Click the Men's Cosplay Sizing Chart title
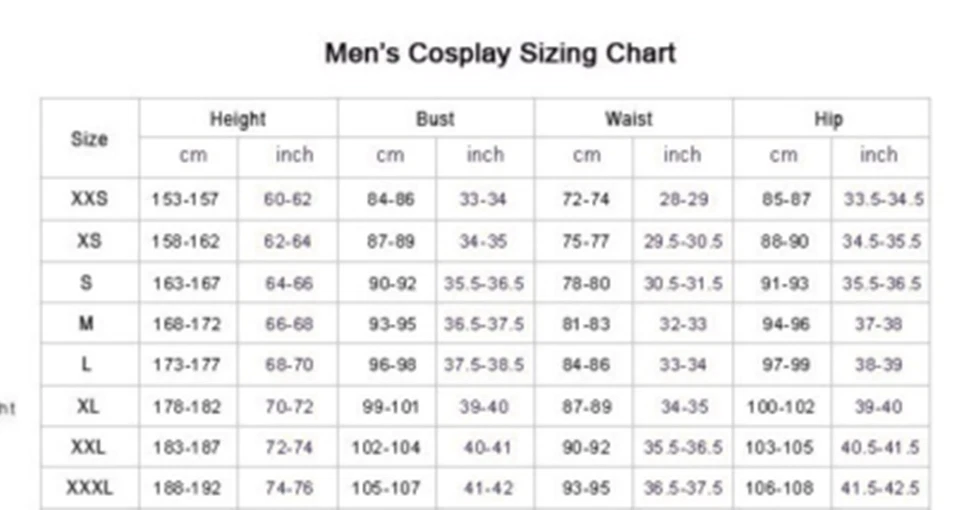 (x=500, y=54)
